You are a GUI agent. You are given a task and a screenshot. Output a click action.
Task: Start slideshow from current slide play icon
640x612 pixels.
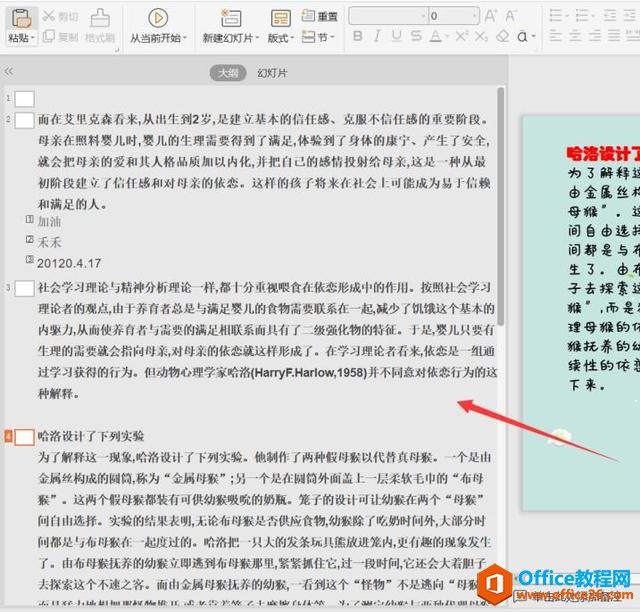point(158,18)
